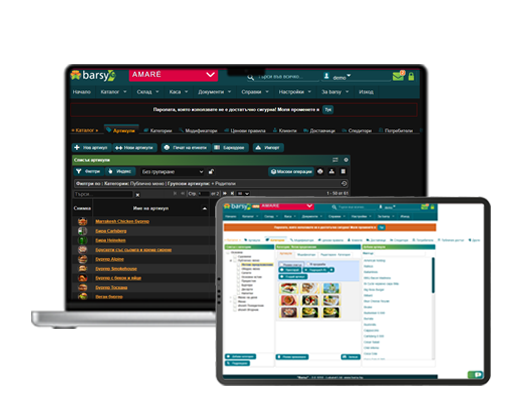Click the Баркодове button

pos(230,148)
